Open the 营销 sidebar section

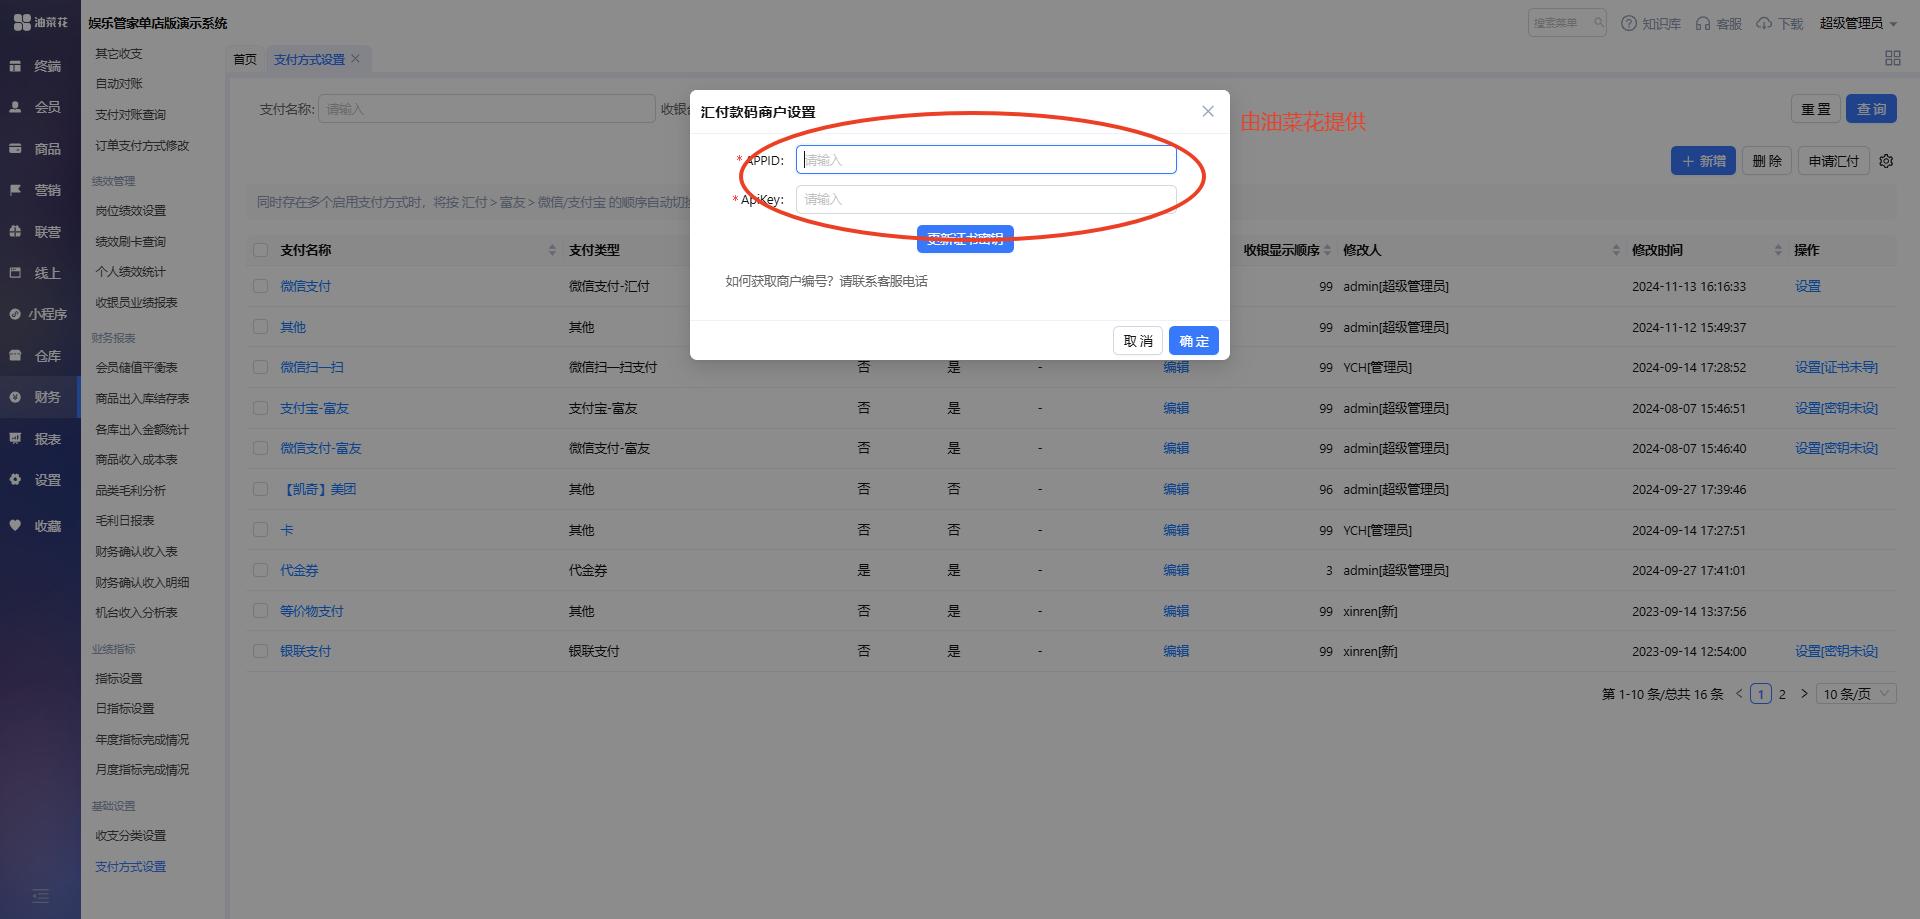[x=40, y=190]
